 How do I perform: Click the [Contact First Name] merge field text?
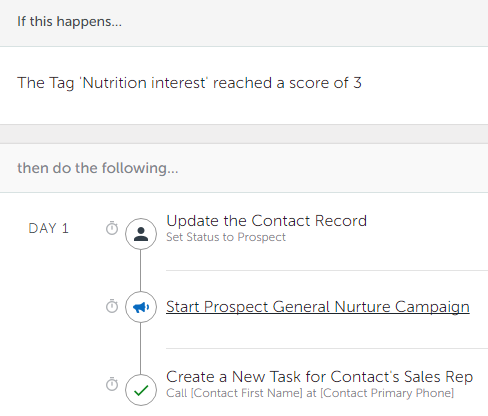247,393
